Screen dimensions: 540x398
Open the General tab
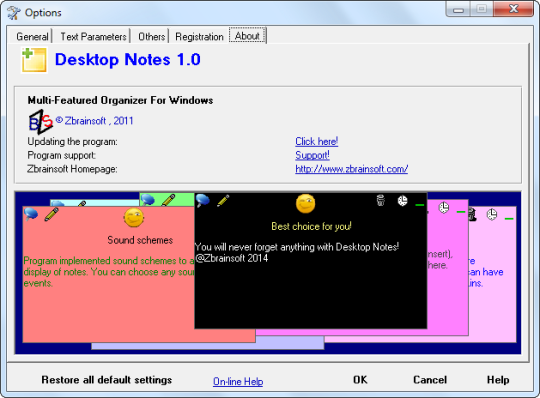pyautogui.click(x=32, y=36)
